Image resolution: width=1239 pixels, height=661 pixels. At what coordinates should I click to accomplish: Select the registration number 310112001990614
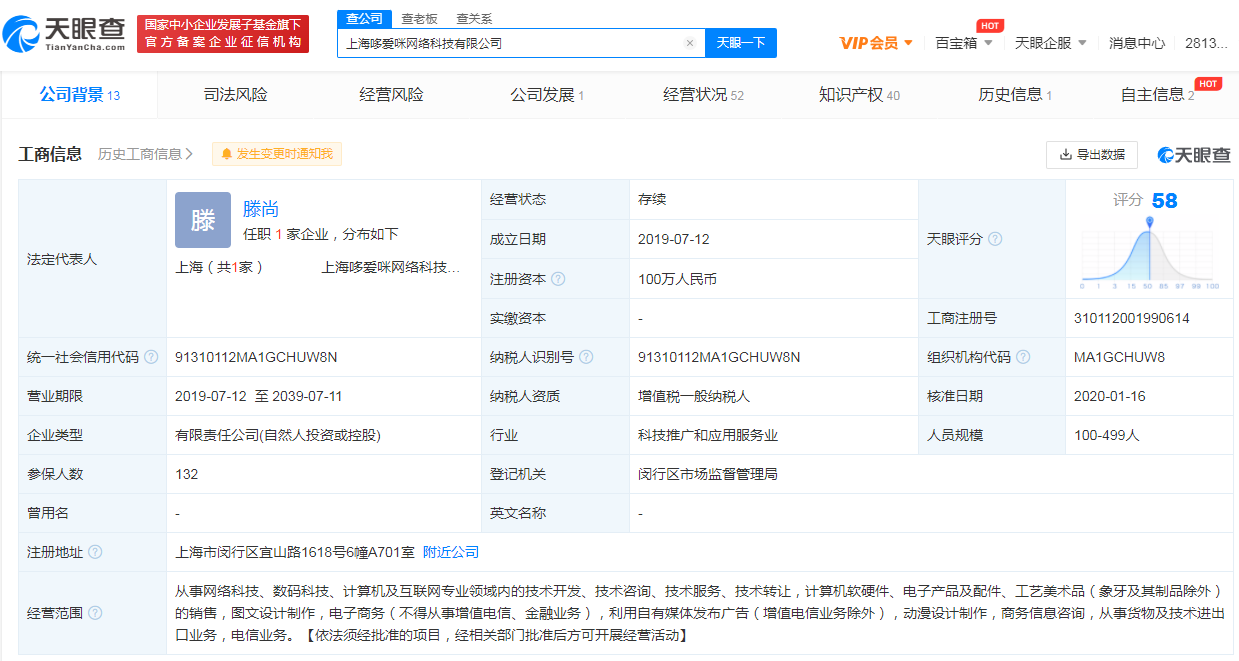(x=1132, y=318)
